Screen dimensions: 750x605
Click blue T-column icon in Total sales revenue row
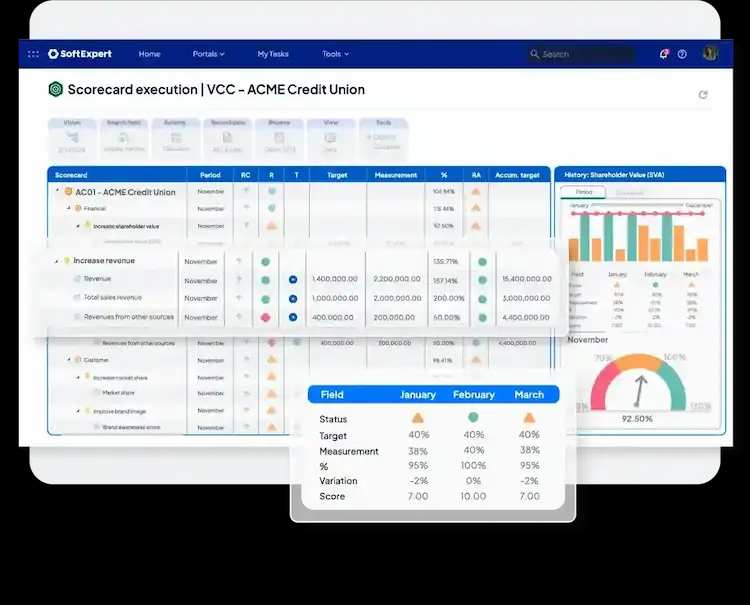tap(293, 298)
